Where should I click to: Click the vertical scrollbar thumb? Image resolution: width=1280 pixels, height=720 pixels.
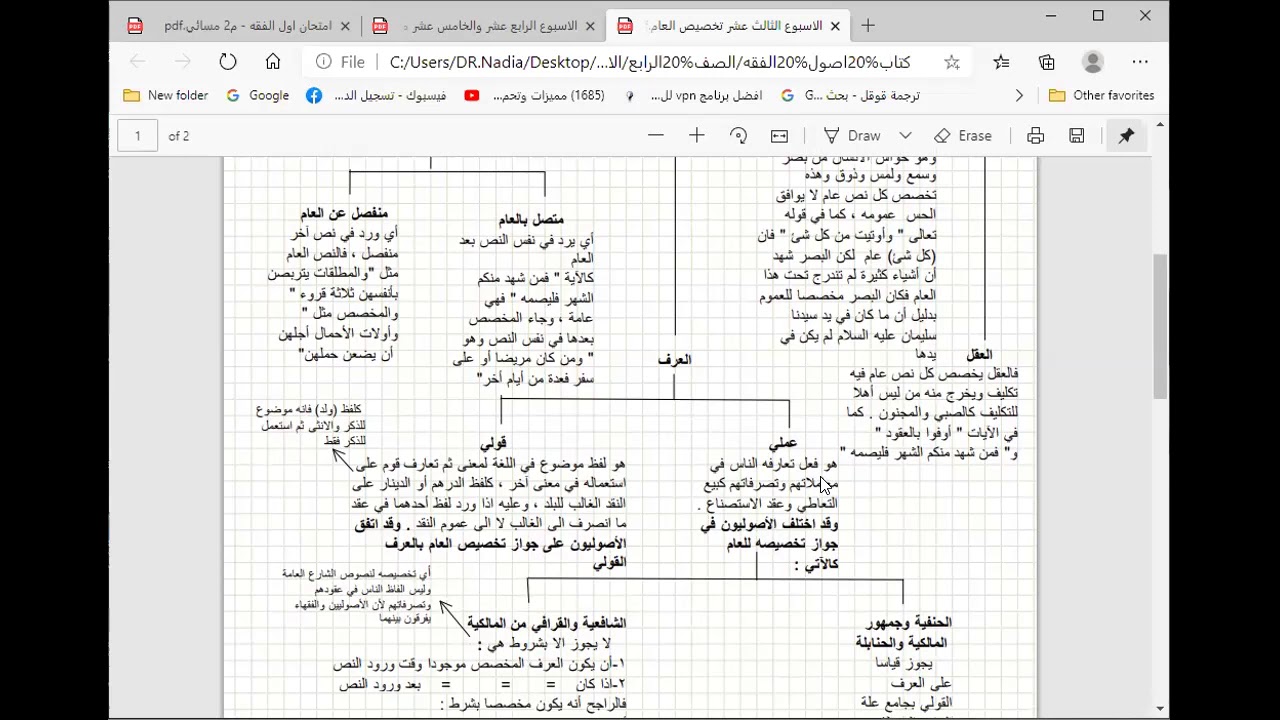[x=1160, y=325]
